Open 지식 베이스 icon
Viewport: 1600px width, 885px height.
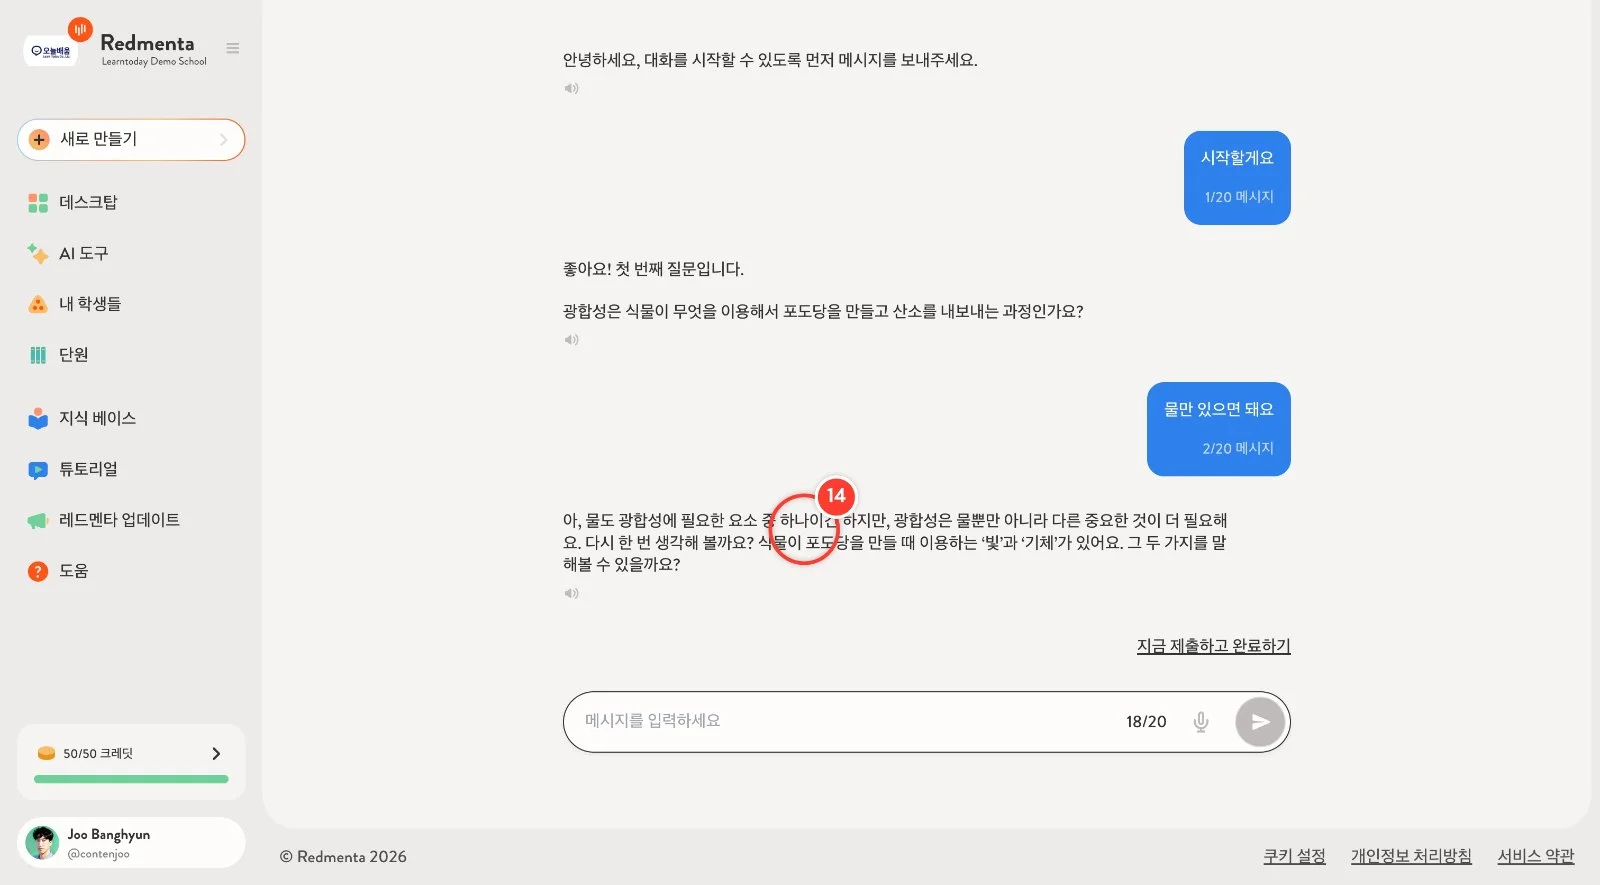(x=38, y=418)
